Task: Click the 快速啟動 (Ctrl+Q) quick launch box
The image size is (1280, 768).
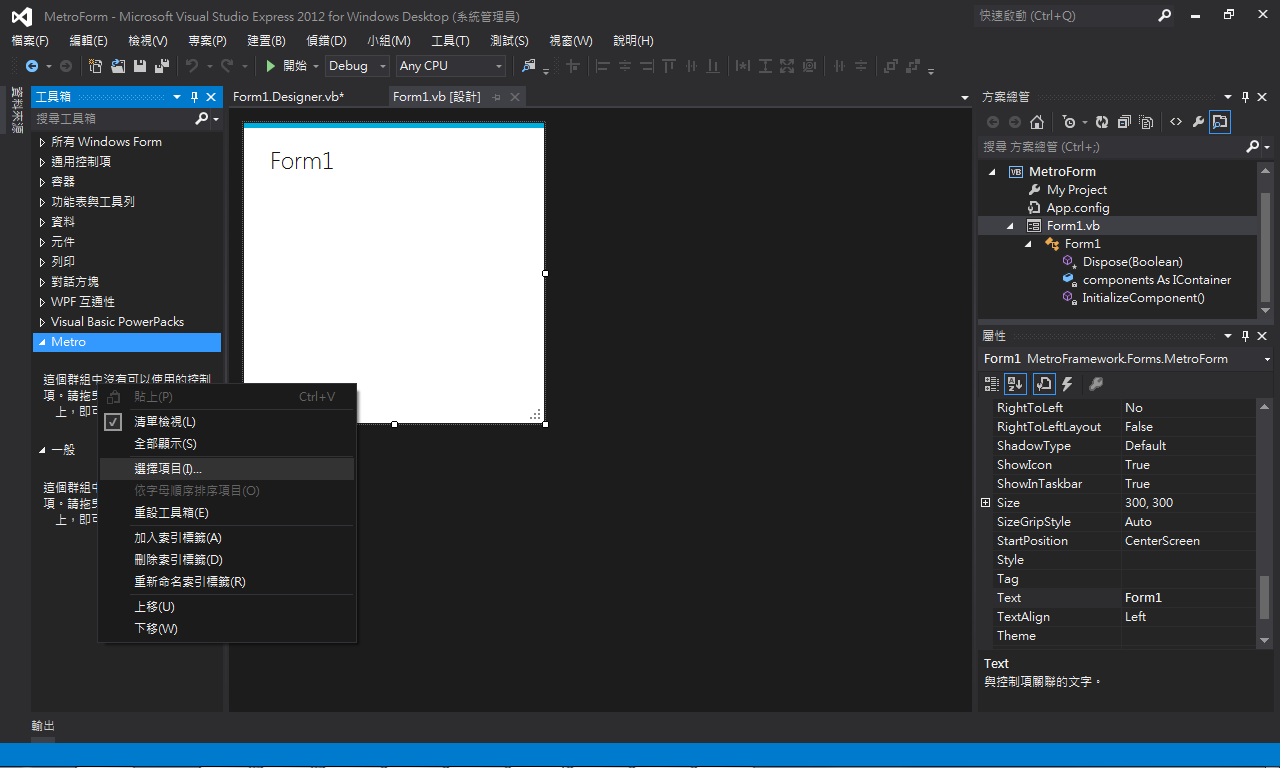Action: click(x=1065, y=16)
